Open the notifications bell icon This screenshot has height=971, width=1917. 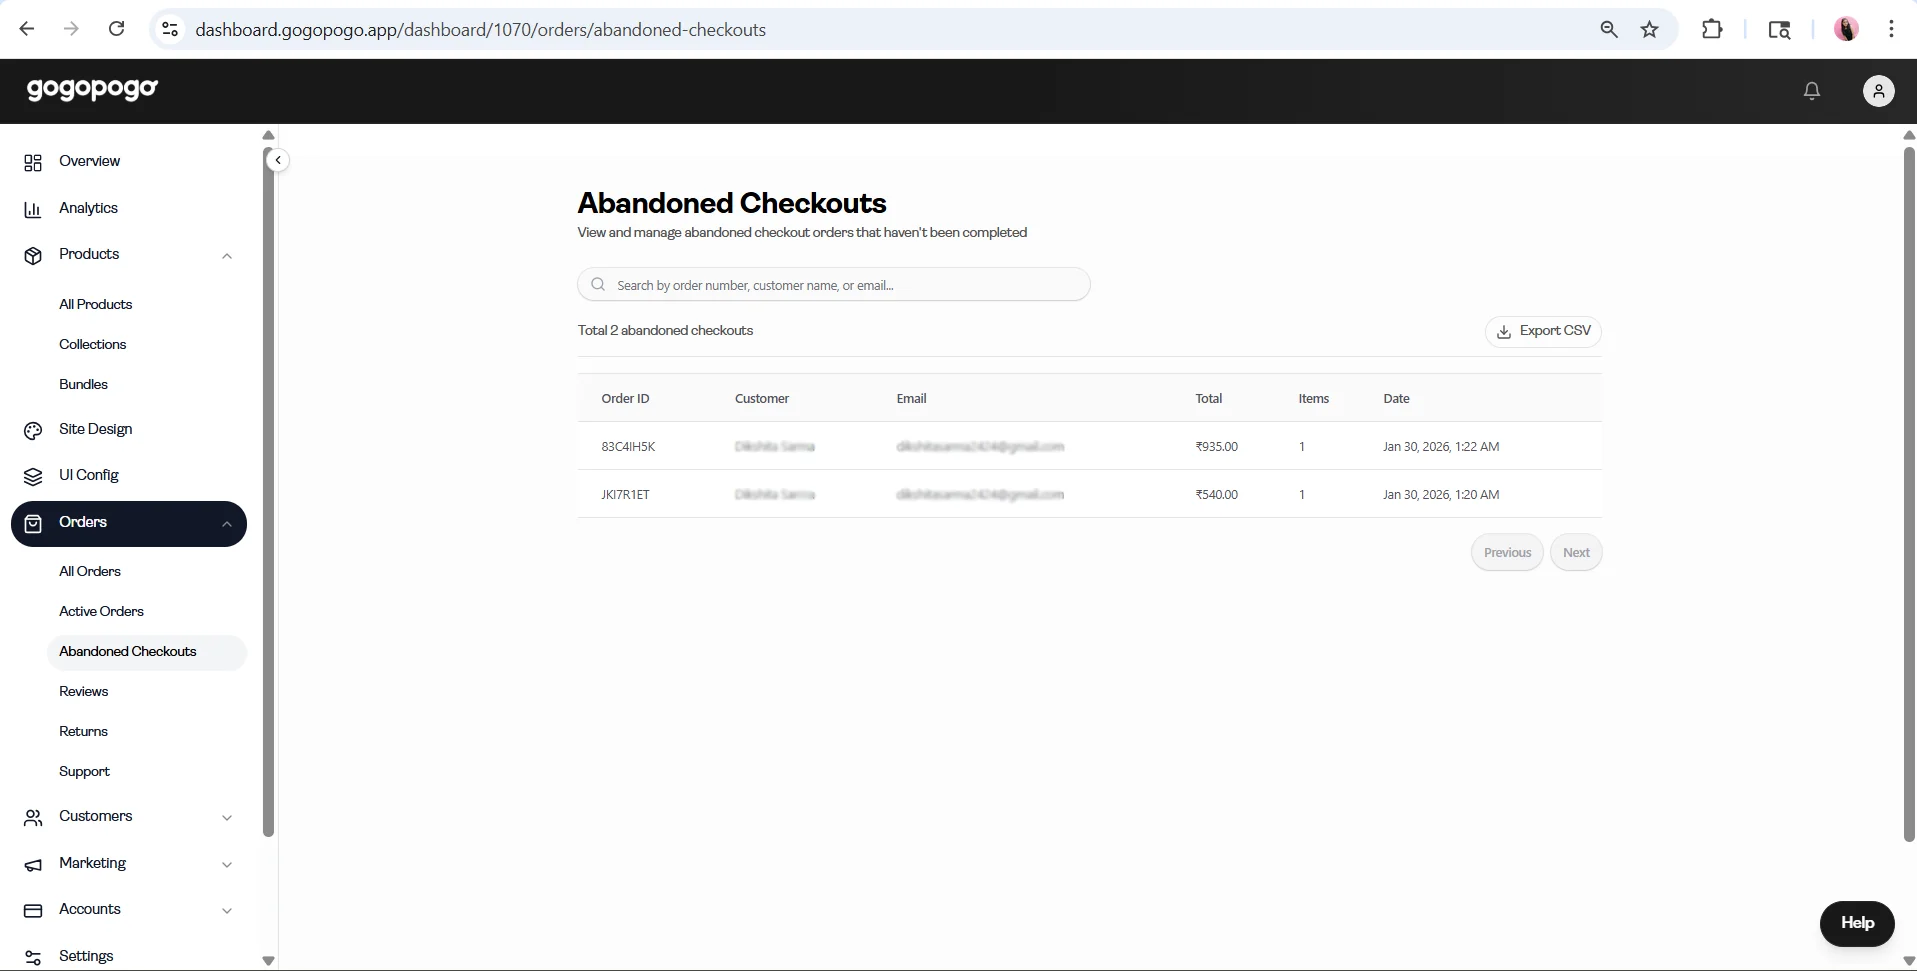pyautogui.click(x=1811, y=91)
